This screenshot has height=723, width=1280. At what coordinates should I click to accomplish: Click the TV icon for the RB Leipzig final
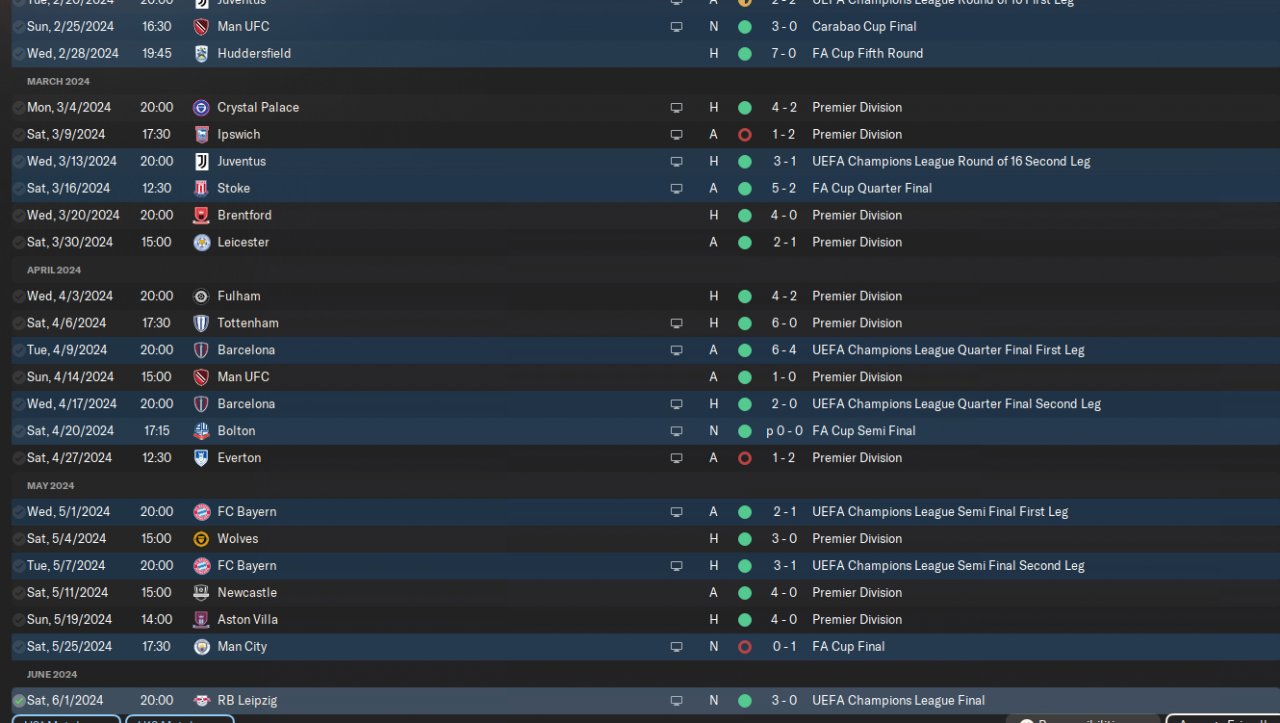pyautogui.click(x=676, y=700)
